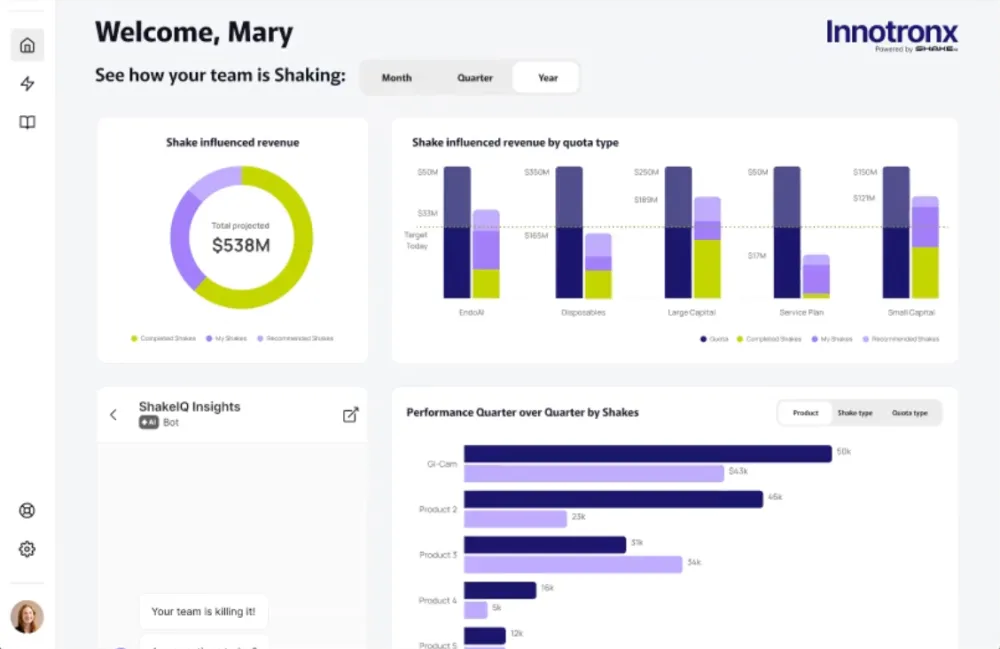Toggle Recommended Shakes in quota type legend

click(x=901, y=339)
